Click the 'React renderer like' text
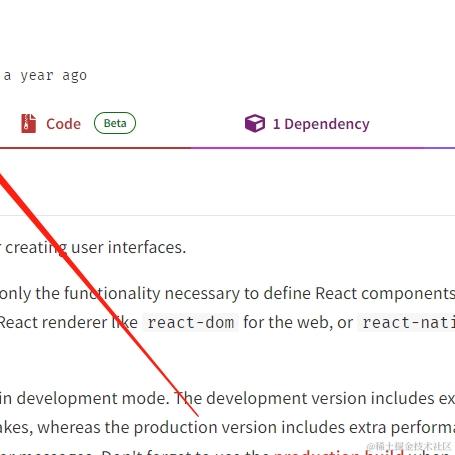The image size is (455, 455). coord(68,323)
